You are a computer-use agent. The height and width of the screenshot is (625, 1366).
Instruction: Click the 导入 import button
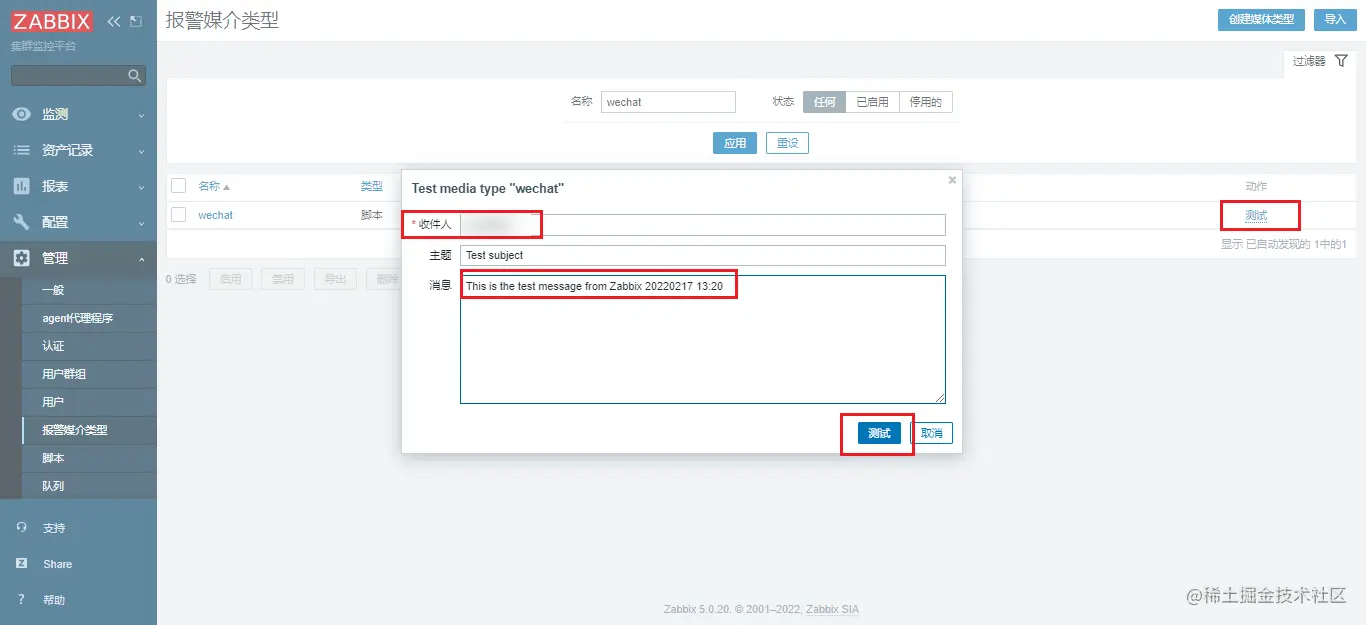[1335, 19]
